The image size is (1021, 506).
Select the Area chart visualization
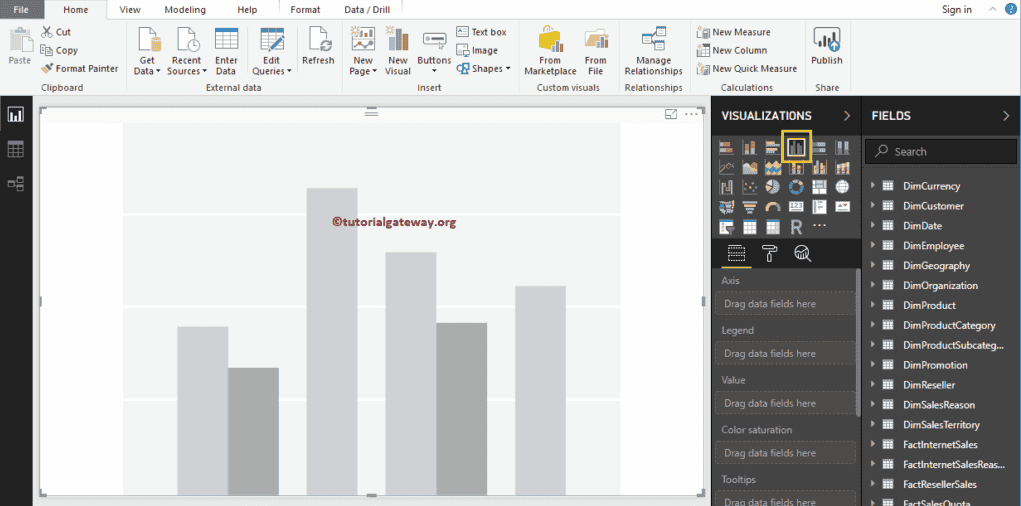749,167
